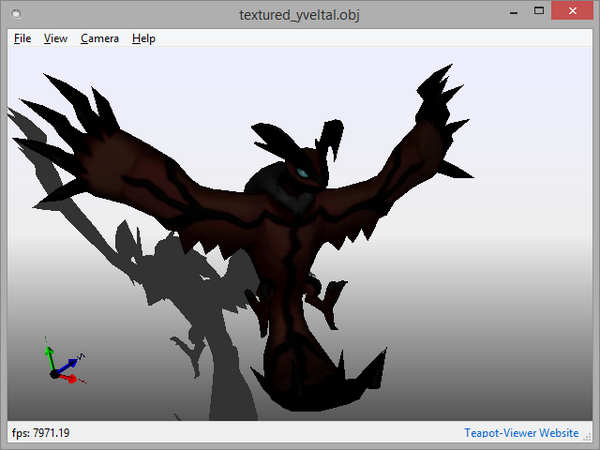Click the application icon in title bar
600x450 pixels.
[x=16, y=14]
